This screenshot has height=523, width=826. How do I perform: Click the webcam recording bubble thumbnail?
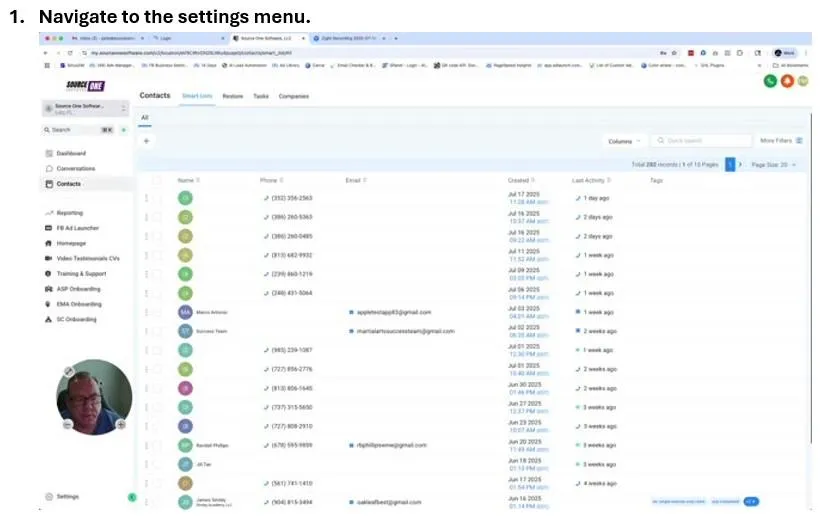click(94, 397)
